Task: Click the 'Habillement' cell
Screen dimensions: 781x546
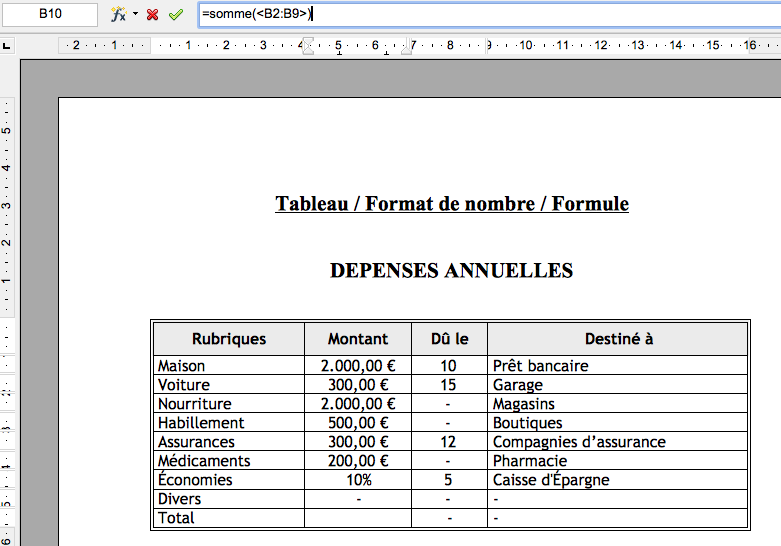Action: coord(229,422)
